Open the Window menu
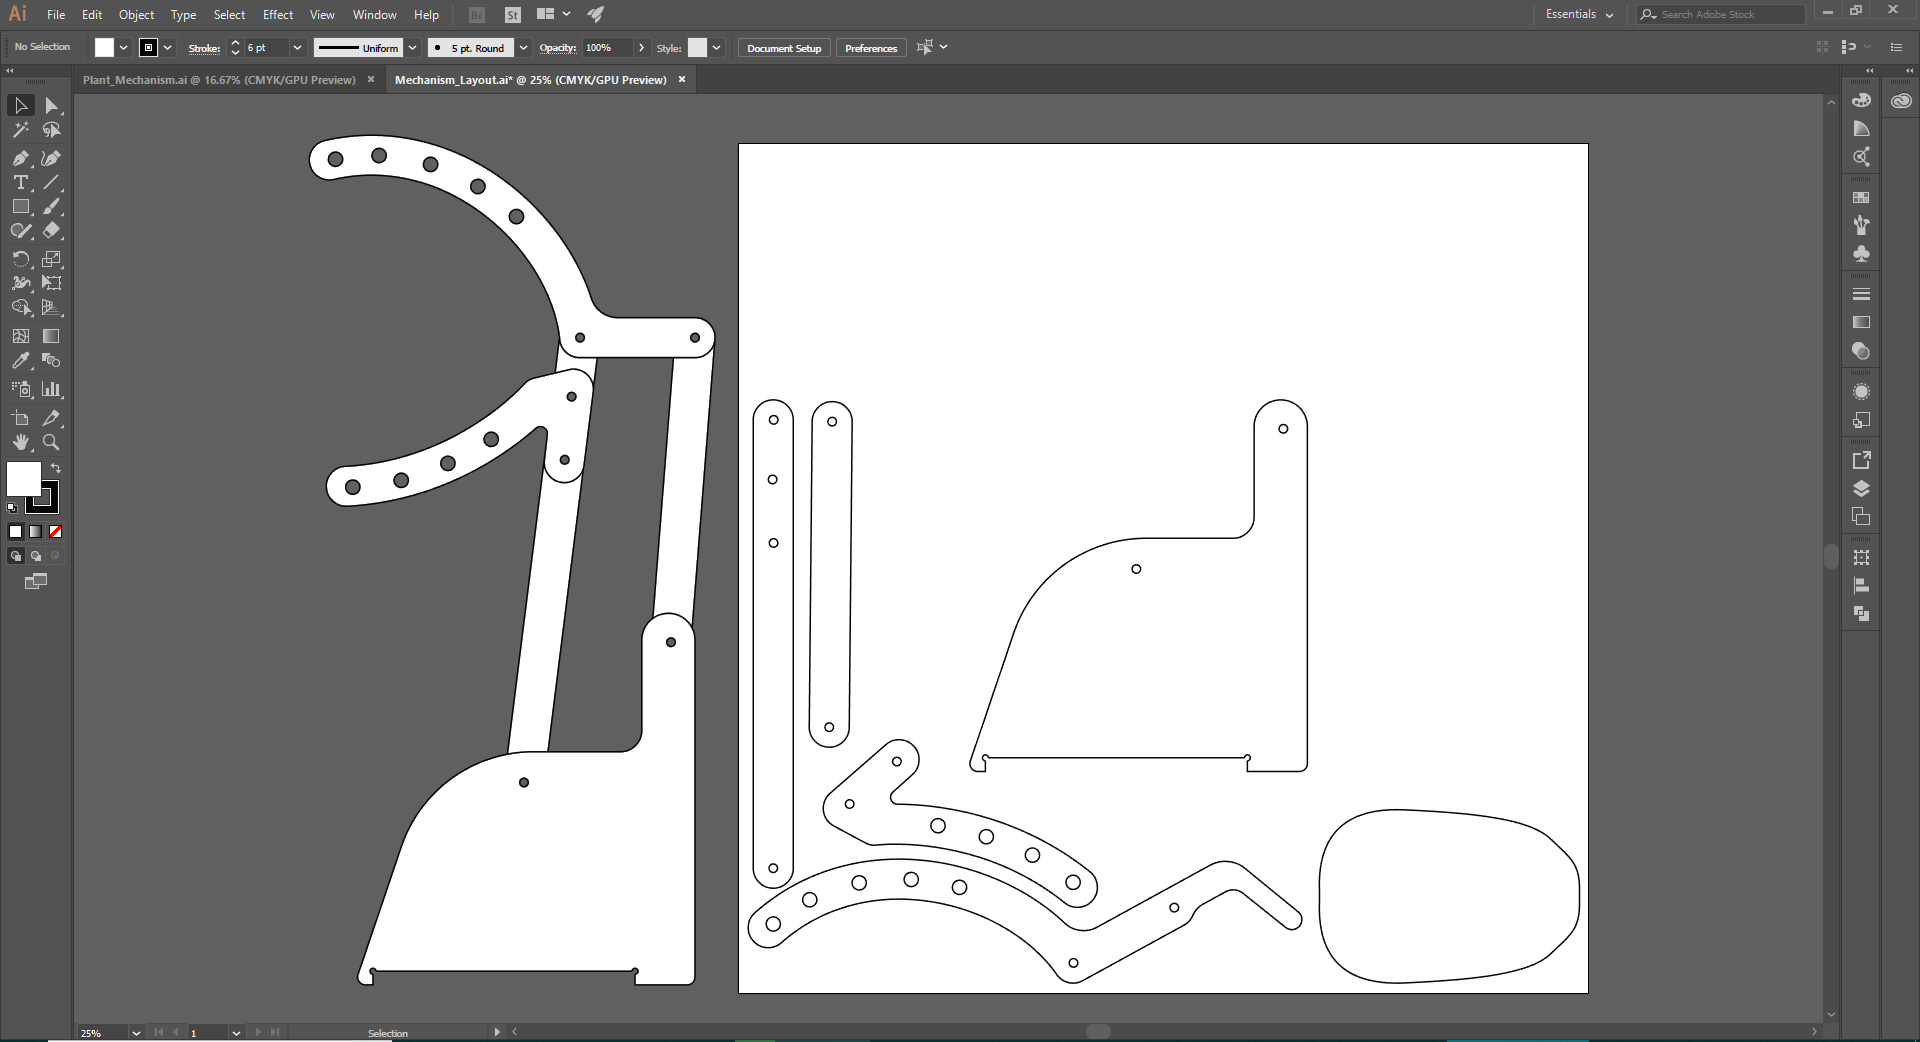Screen dimensions: 1920x1042 tap(374, 14)
